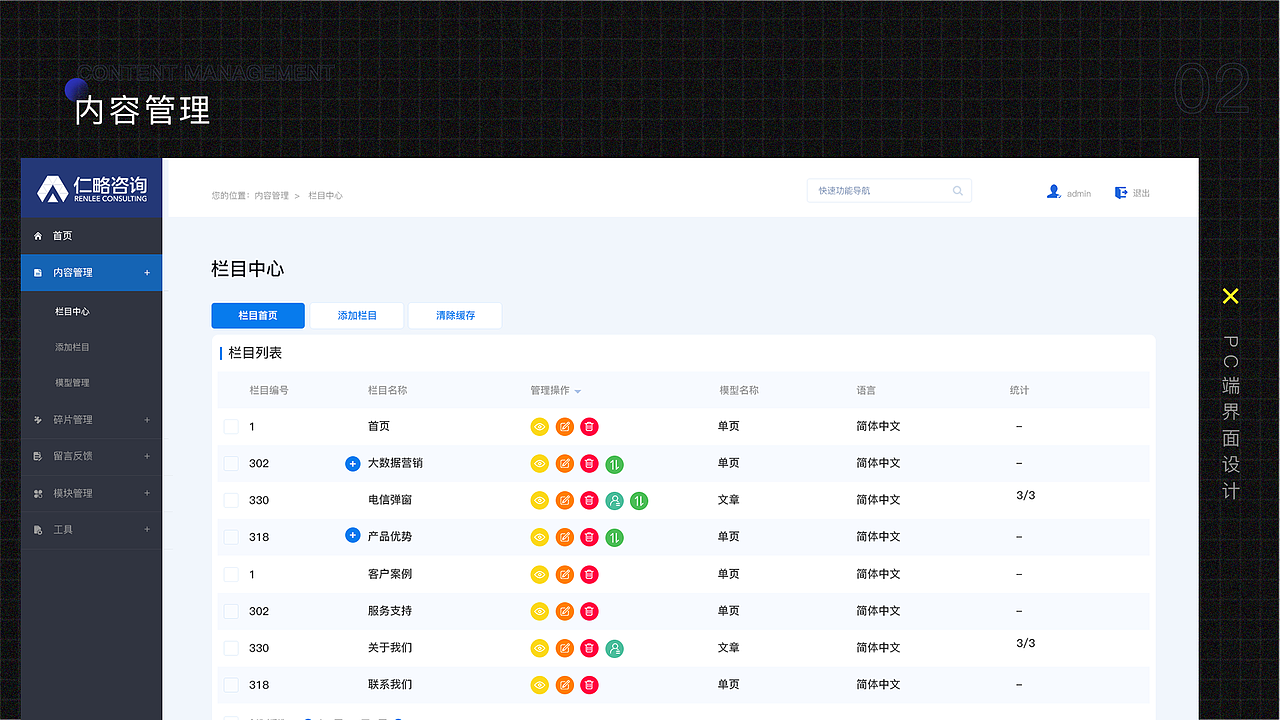Image resolution: width=1280 pixels, height=720 pixels.
Task: Expand the 工具 sidebar section
Action: [147, 530]
